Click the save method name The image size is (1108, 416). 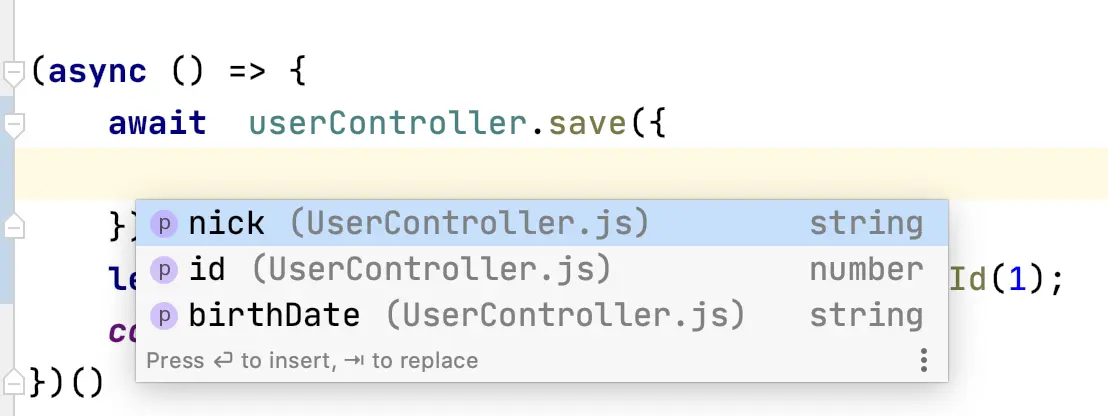coord(587,124)
